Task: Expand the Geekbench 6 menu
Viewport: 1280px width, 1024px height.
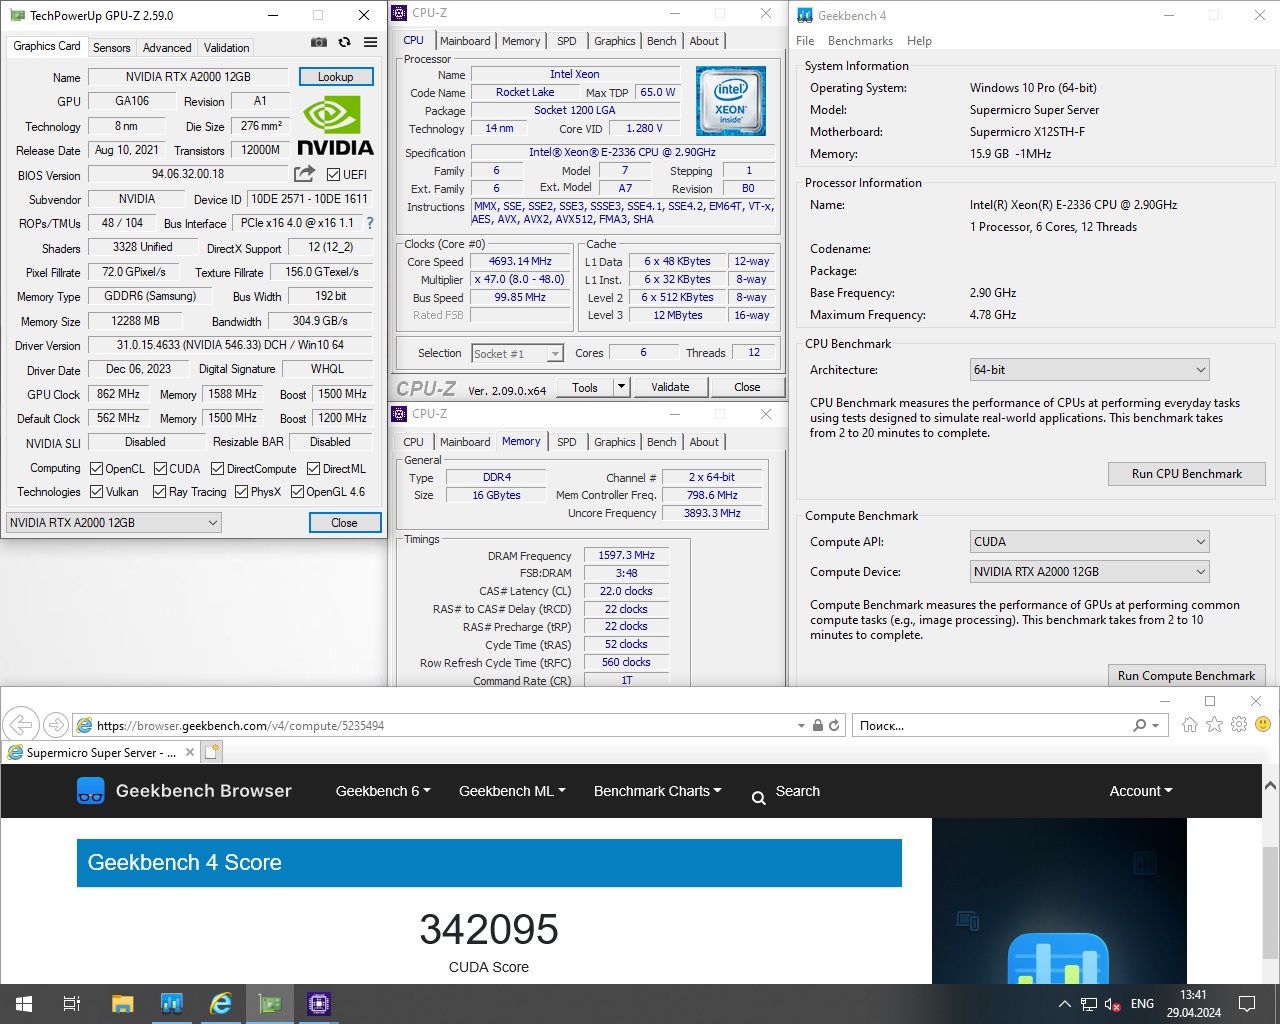Action: 383,791
